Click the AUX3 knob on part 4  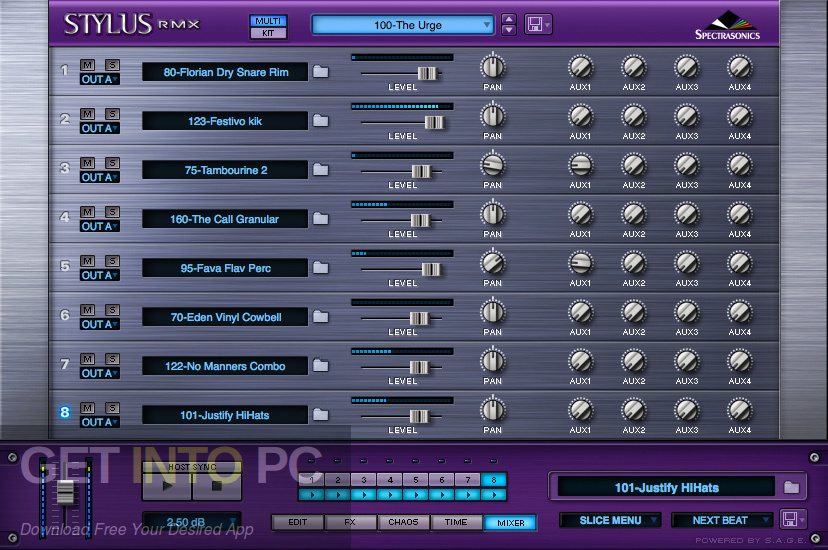tap(687, 214)
